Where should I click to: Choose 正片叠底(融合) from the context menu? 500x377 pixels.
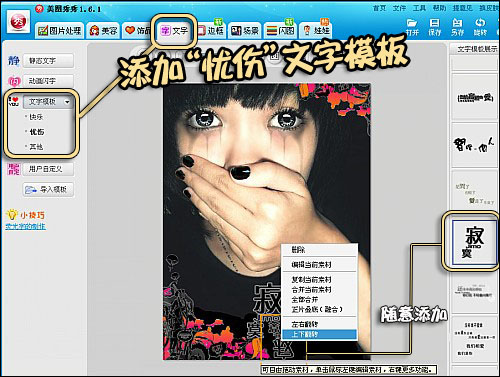tap(320, 310)
